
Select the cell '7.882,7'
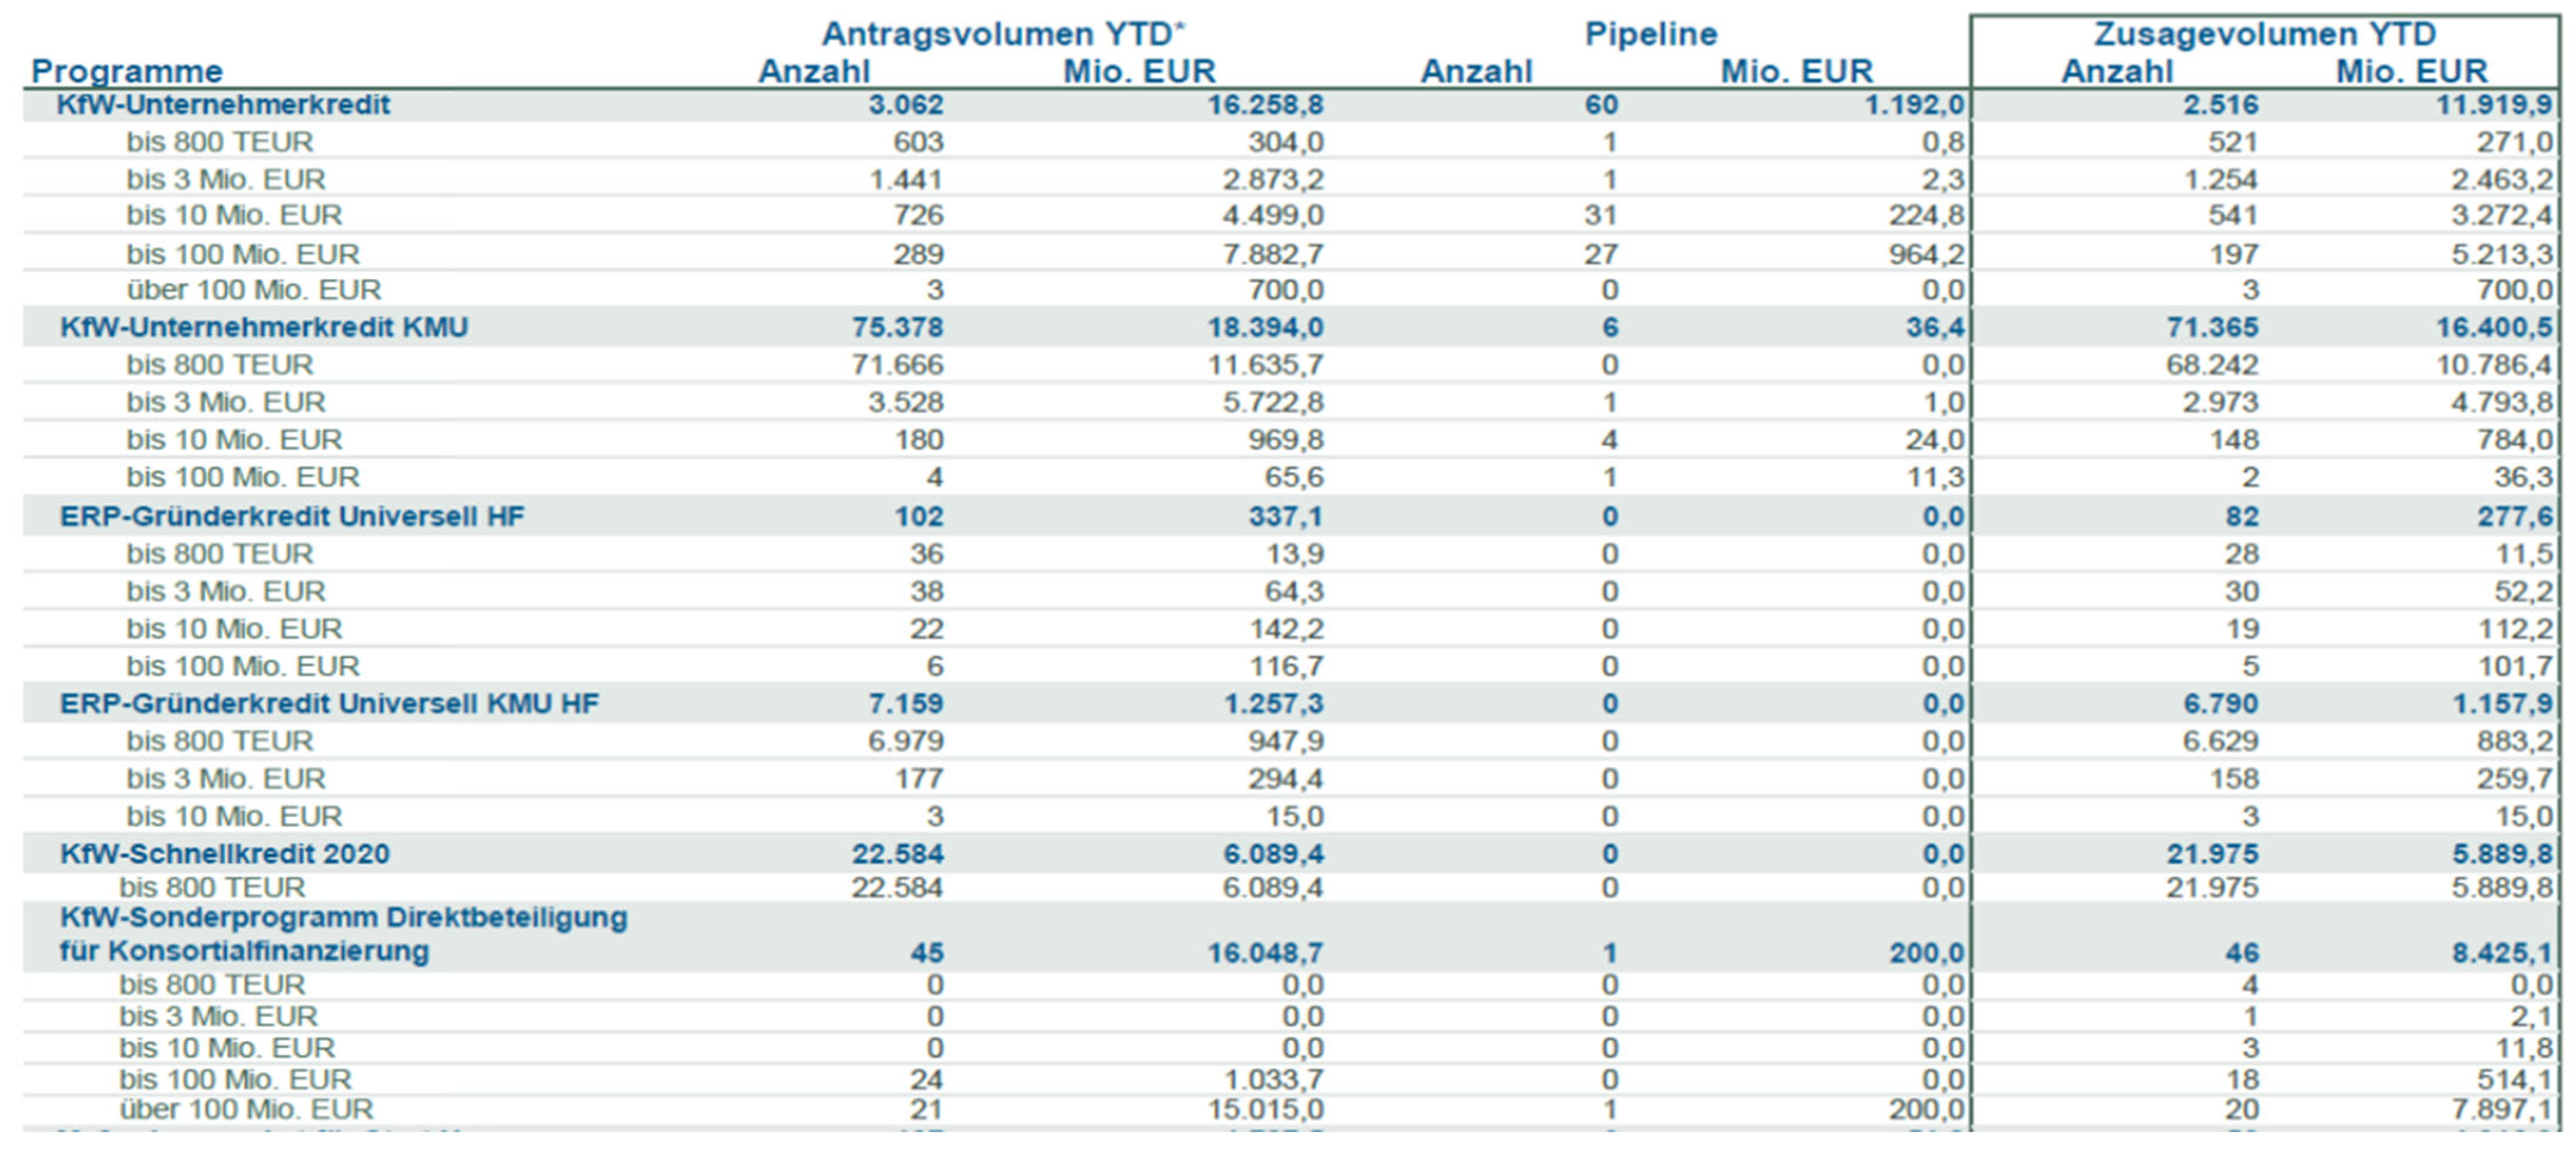pyautogui.click(x=1273, y=254)
